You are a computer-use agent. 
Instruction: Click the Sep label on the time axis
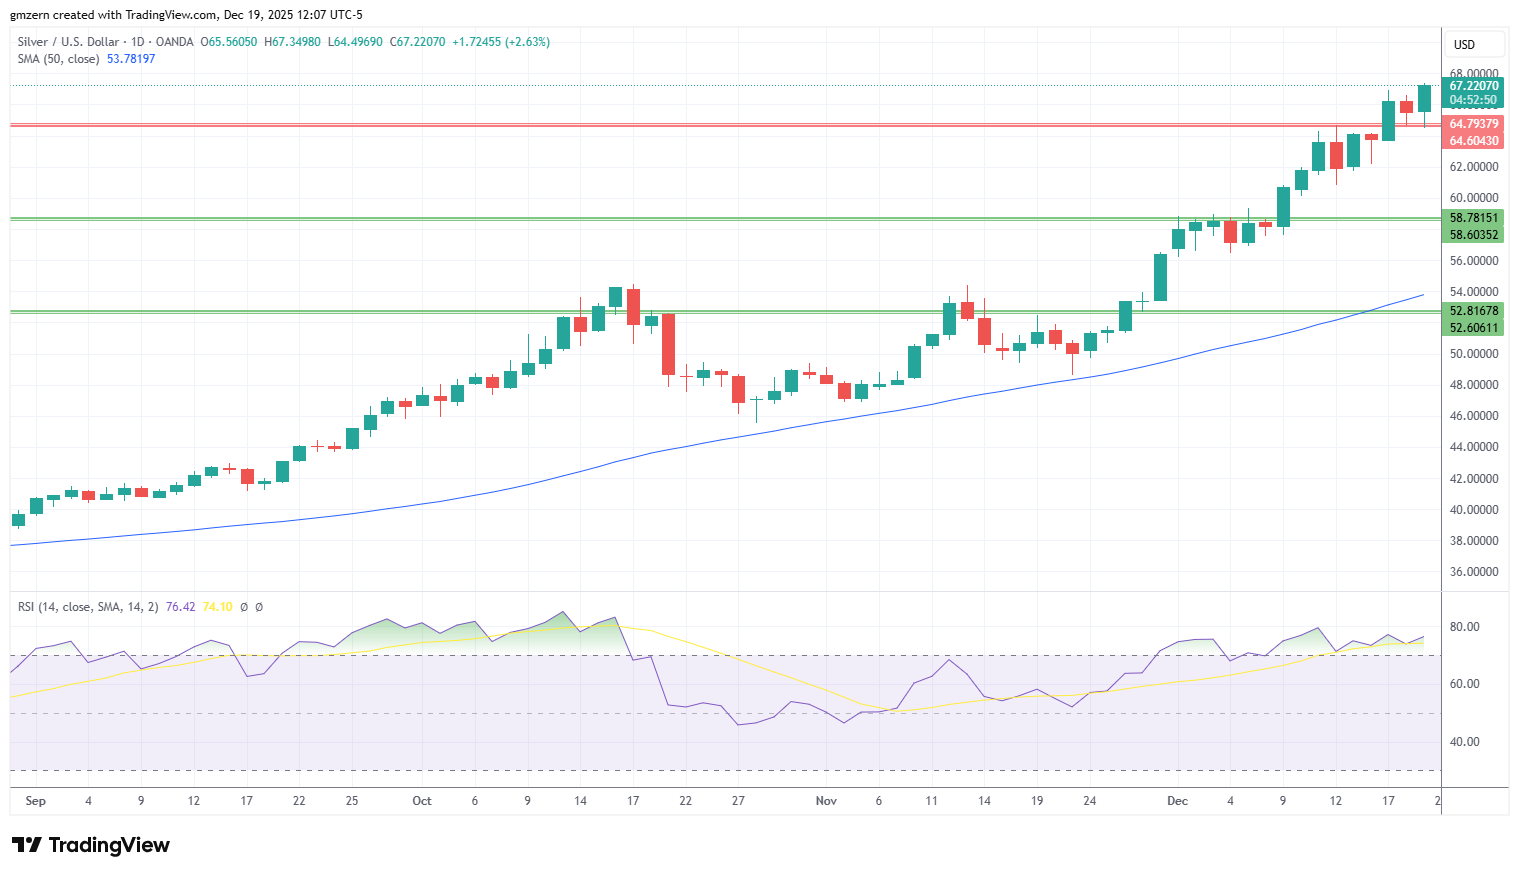point(36,801)
